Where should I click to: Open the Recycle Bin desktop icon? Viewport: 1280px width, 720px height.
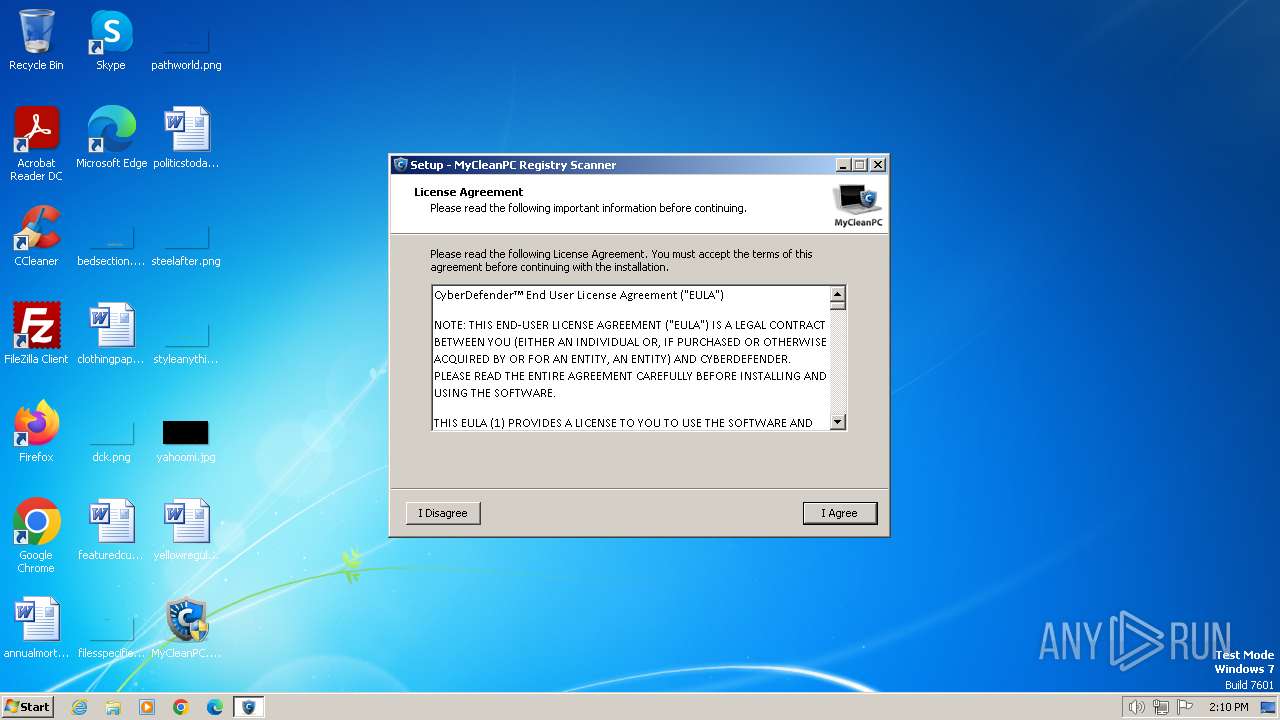point(36,40)
